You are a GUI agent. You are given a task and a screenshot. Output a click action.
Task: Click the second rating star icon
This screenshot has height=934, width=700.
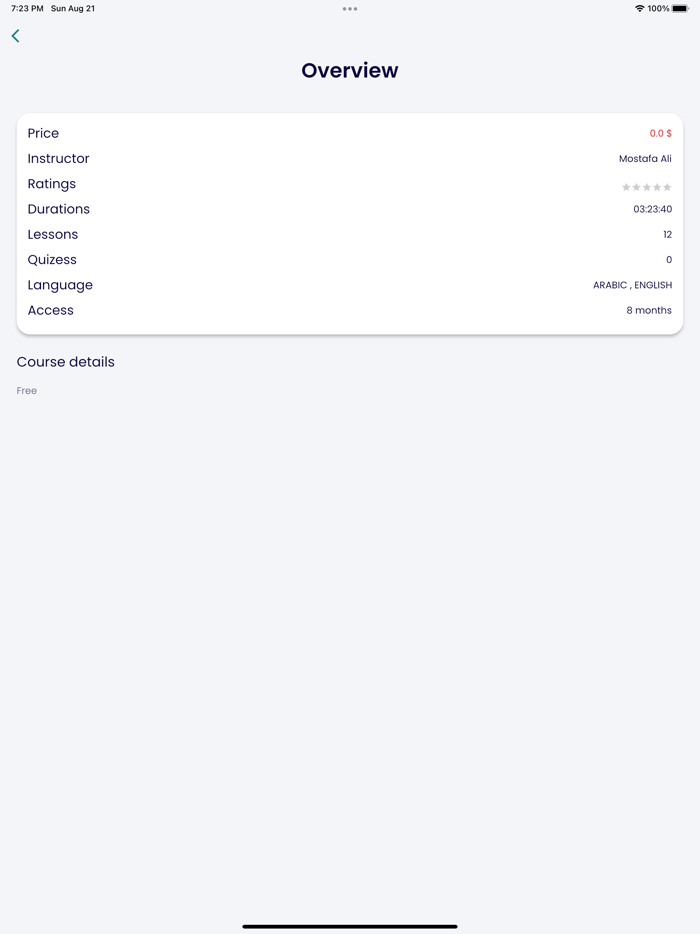click(637, 187)
